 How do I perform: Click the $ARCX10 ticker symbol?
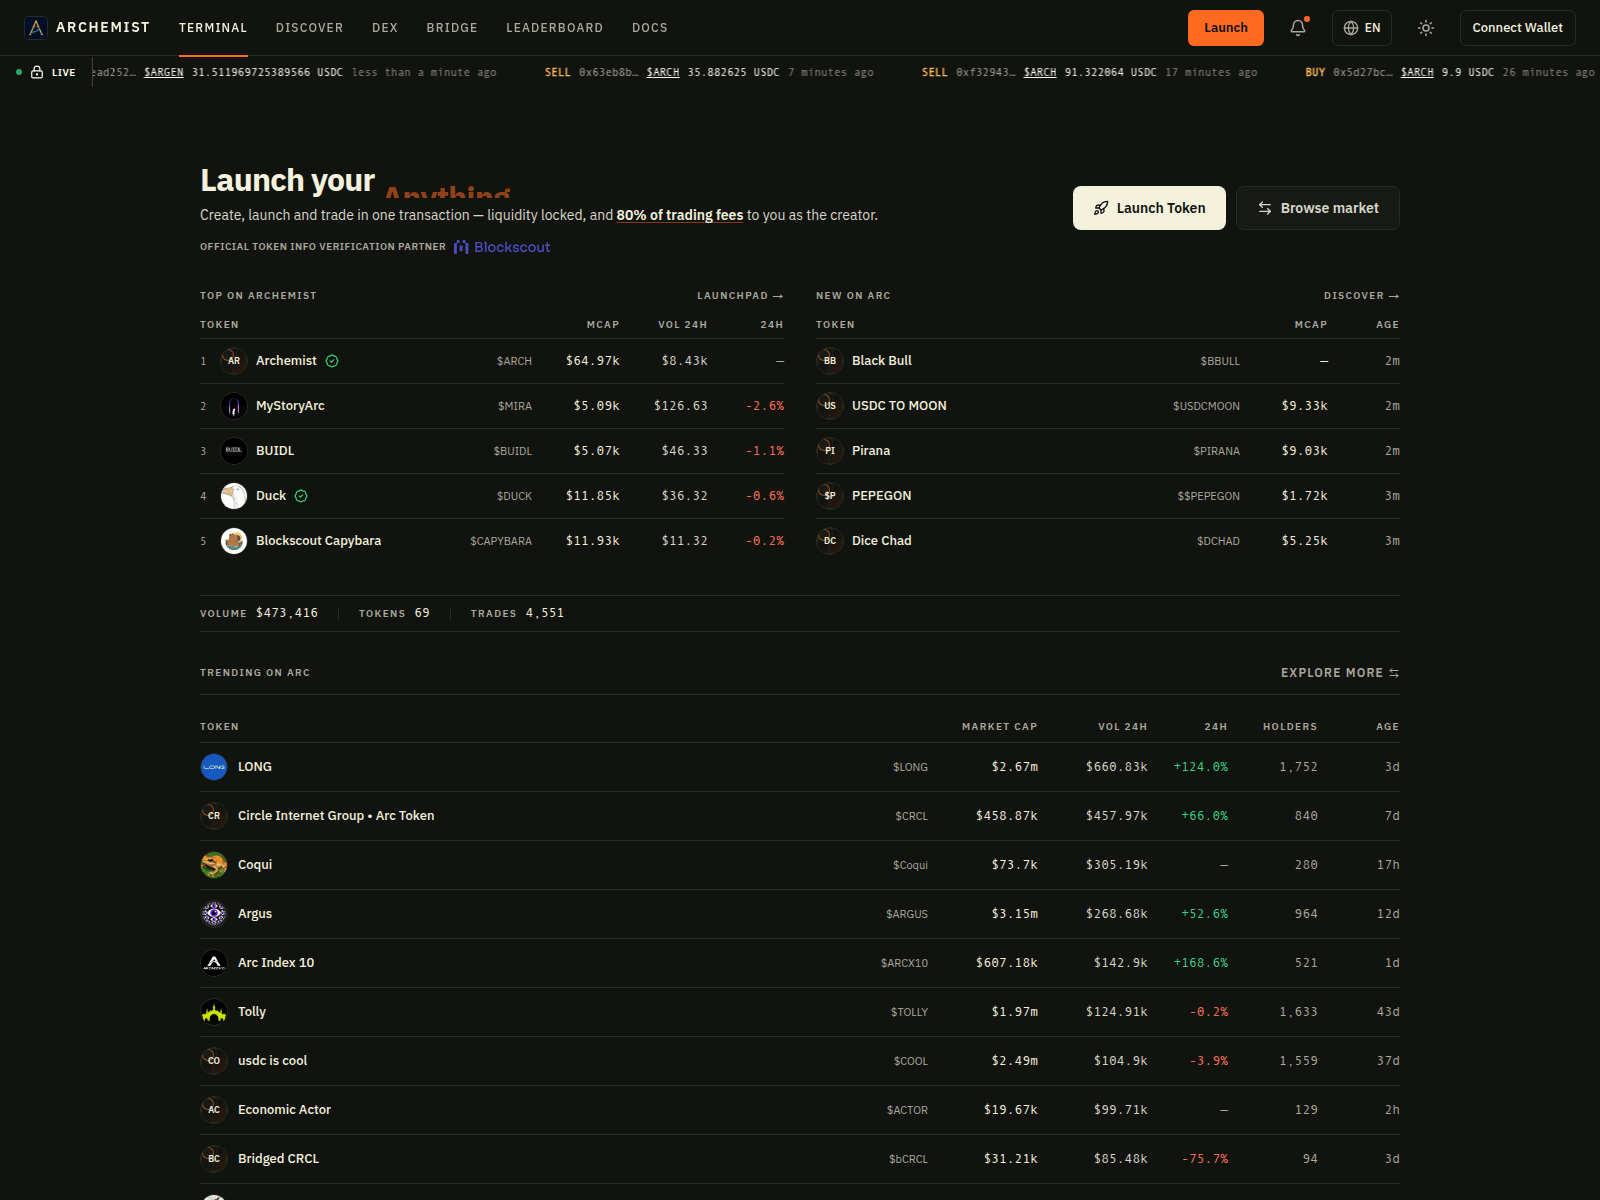(904, 963)
